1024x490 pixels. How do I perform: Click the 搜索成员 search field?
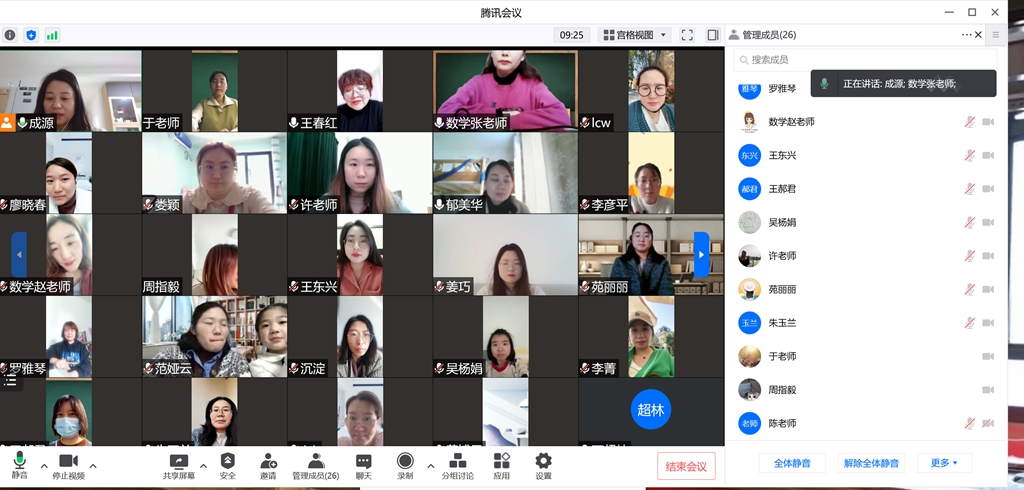click(x=860, y=60)
